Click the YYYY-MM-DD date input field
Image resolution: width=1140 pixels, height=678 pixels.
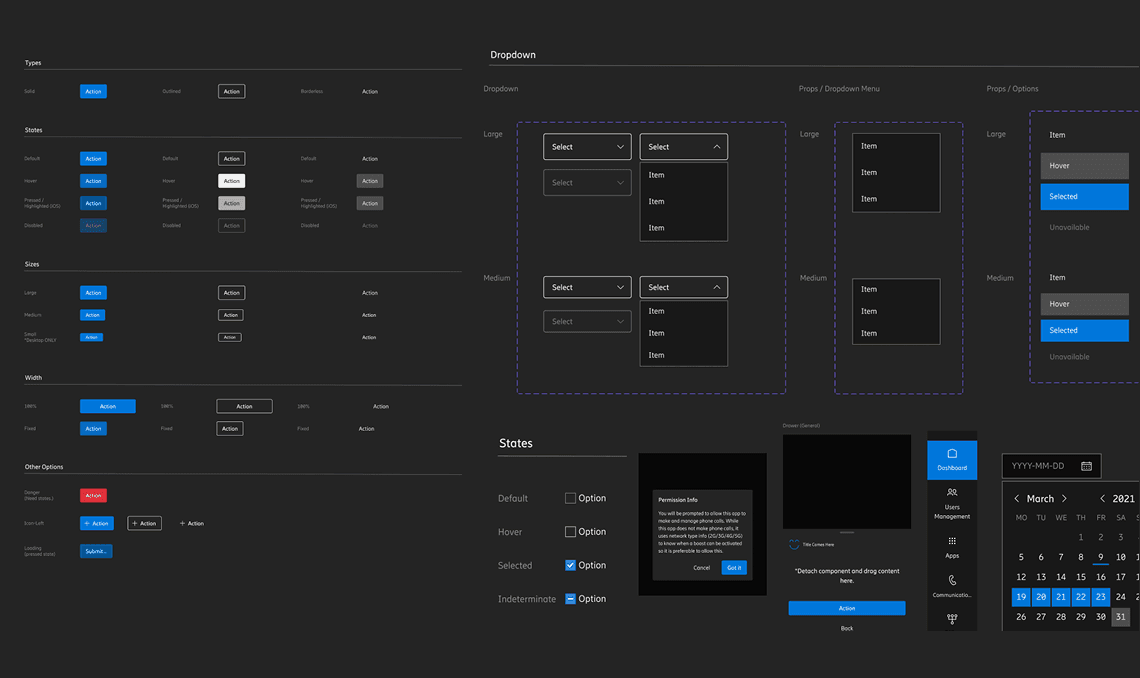tap(1051, 466)
